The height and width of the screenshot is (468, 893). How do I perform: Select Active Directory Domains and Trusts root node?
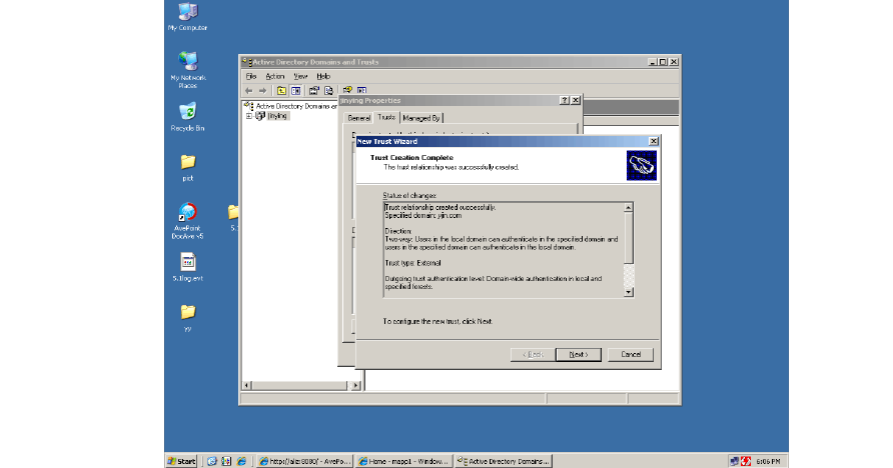(295, 105)
